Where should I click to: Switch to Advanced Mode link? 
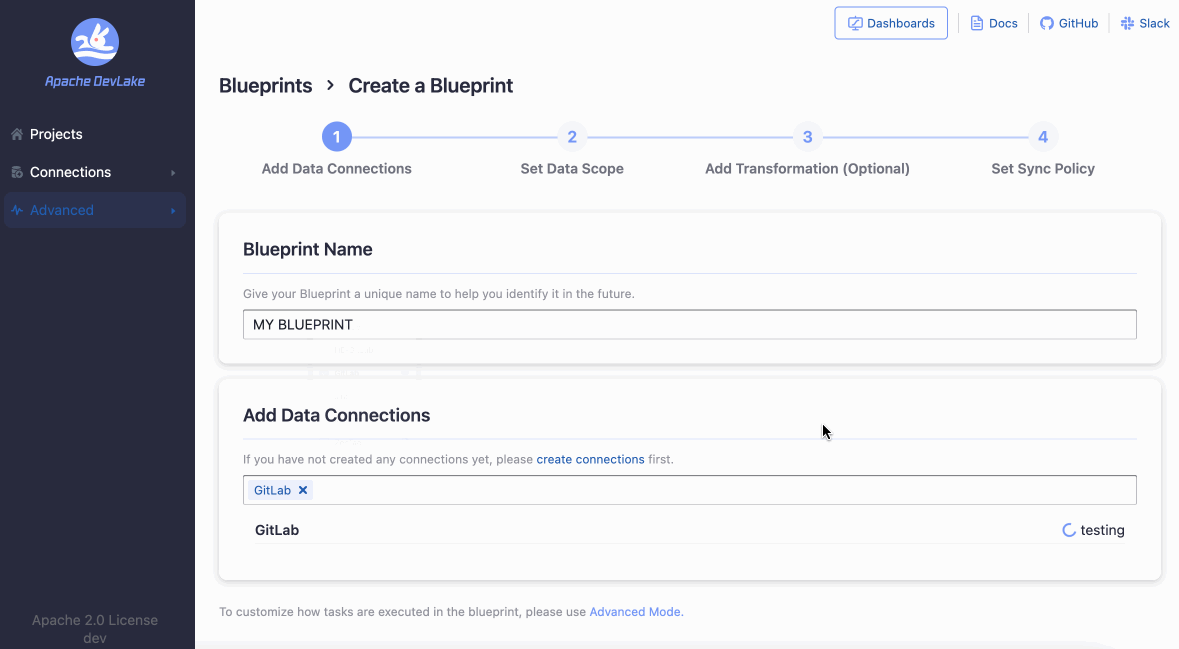coord(635,612)
